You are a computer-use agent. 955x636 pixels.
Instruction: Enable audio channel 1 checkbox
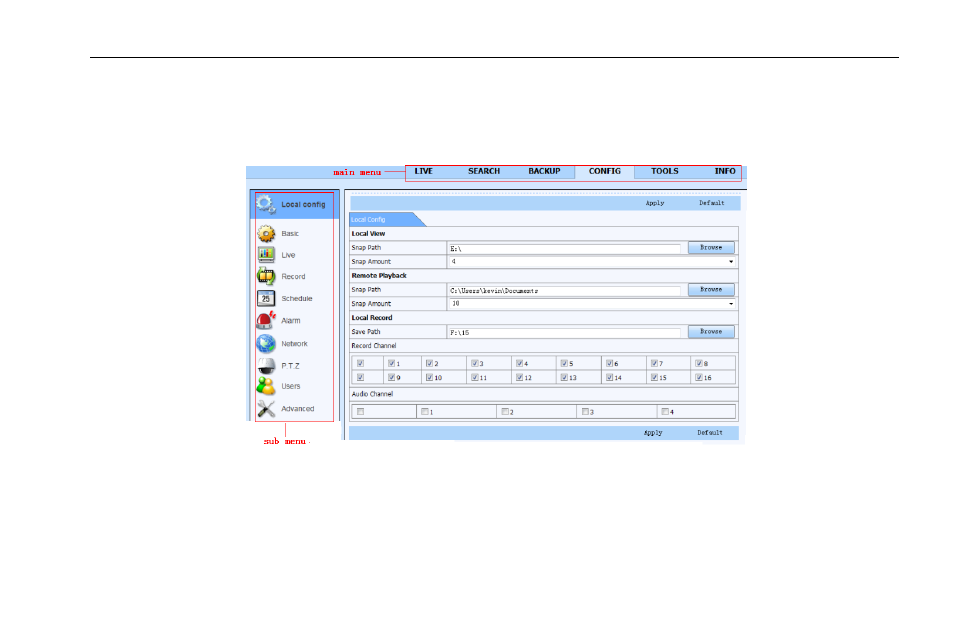[425, 411]
